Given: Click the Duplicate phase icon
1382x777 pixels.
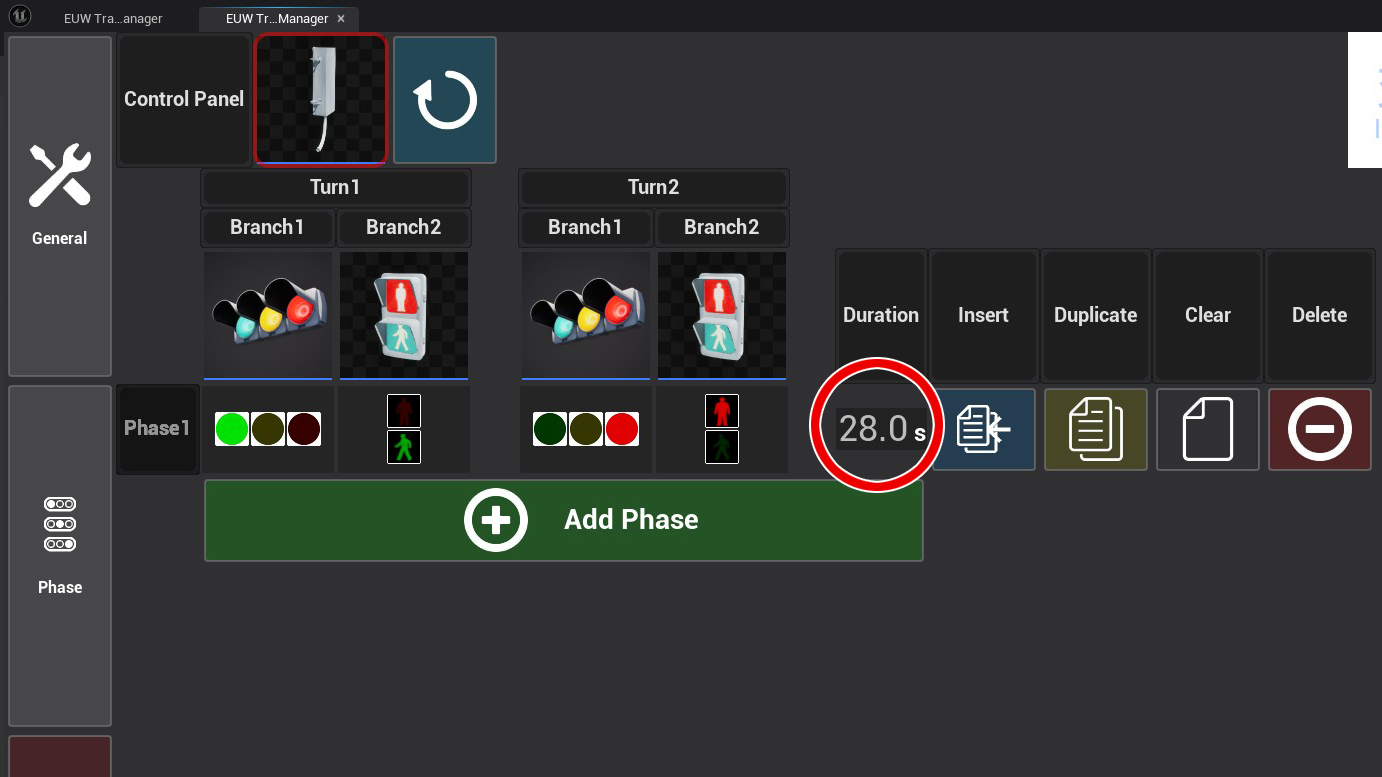Looking at the screenshot, I should point(1095,429).
